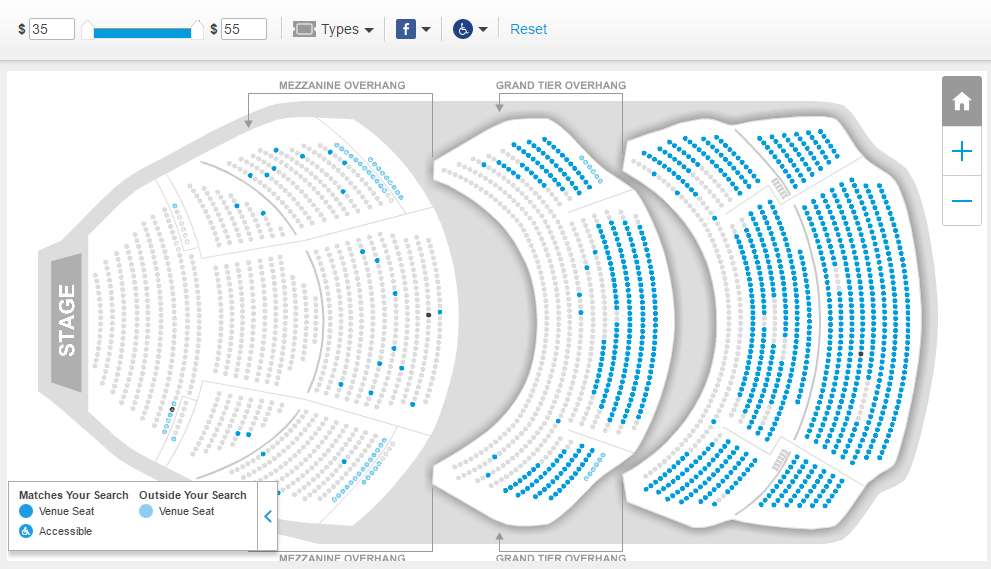The image size is (991, 569).
Task: Select the dark seat in the rear balcony
Action: coord(861,354)
